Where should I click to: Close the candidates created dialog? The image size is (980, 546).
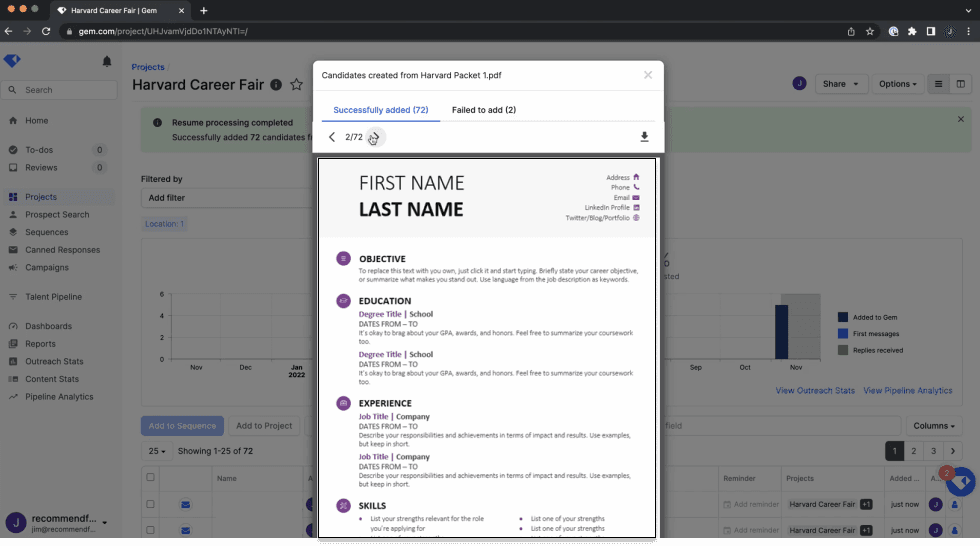click(648, 75)
